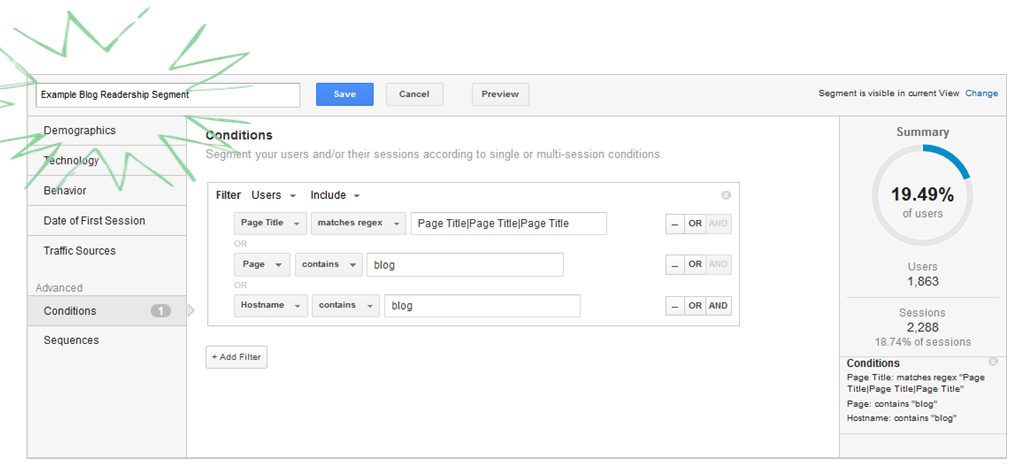Screen dimensions: 1016x466
Task: Click the Conditions heading in main panel
Action: (239, 135)
